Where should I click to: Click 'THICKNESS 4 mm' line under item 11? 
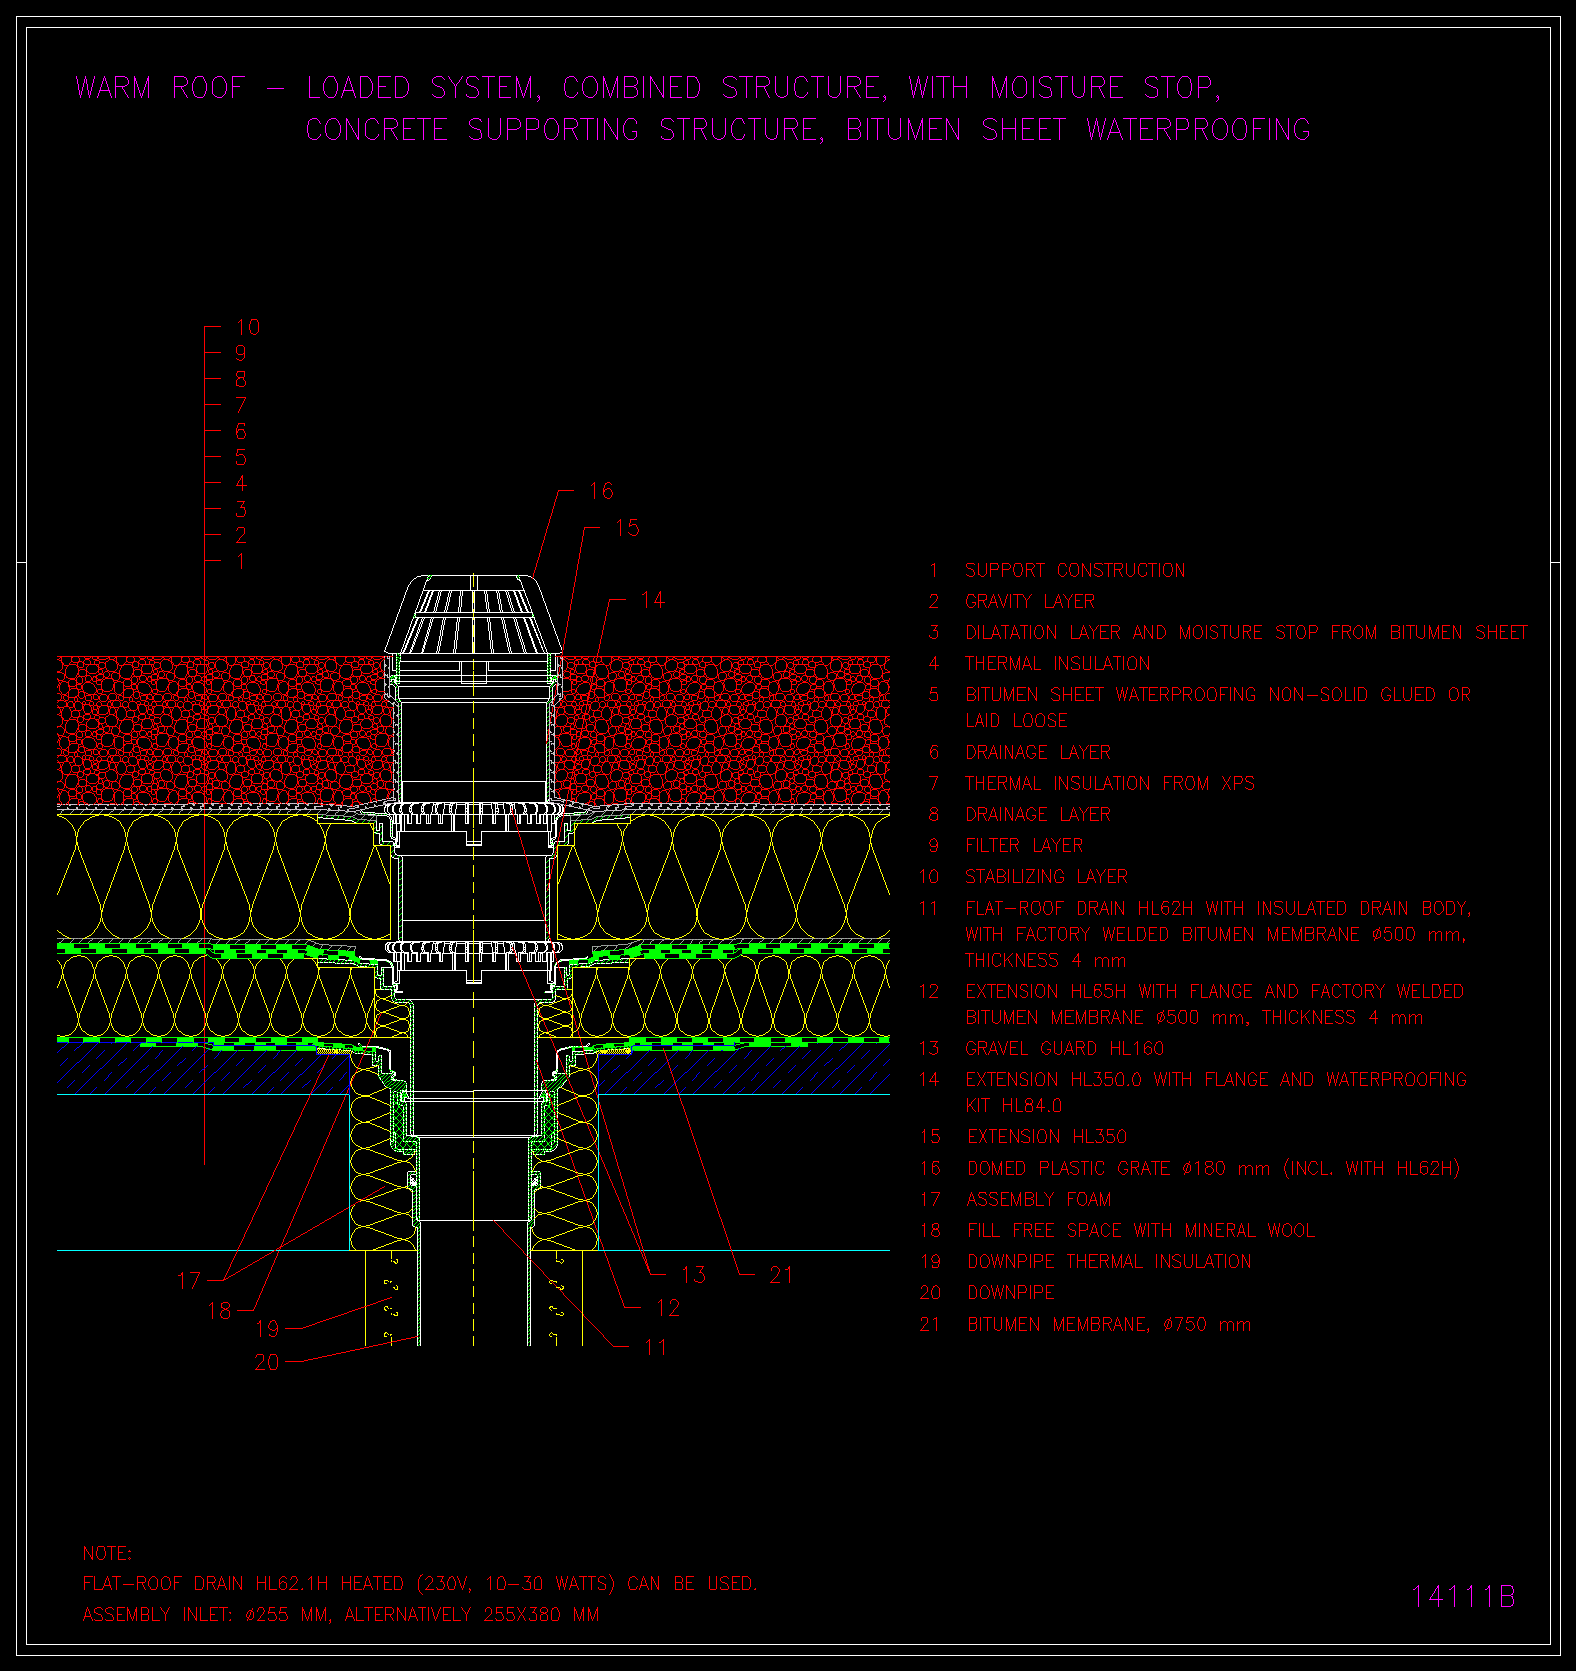pyautogui.click(x=1045, y=961)
